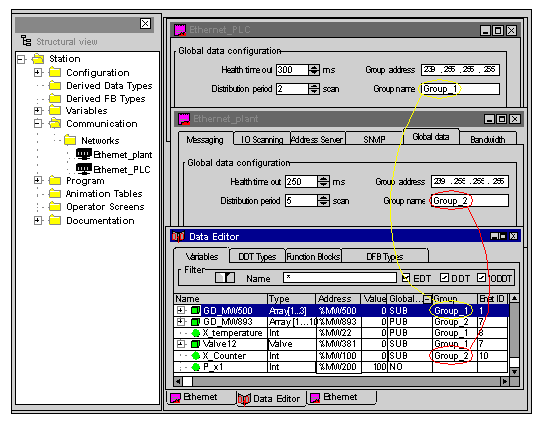
Task: Click the Data Editor window title icon
Action: (178, 237)
